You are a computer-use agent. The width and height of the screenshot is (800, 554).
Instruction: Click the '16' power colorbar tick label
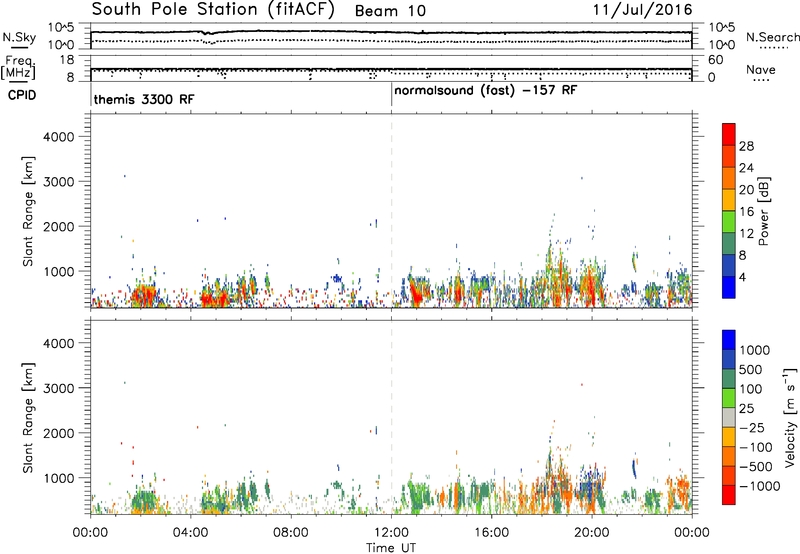tap(746, 212)
